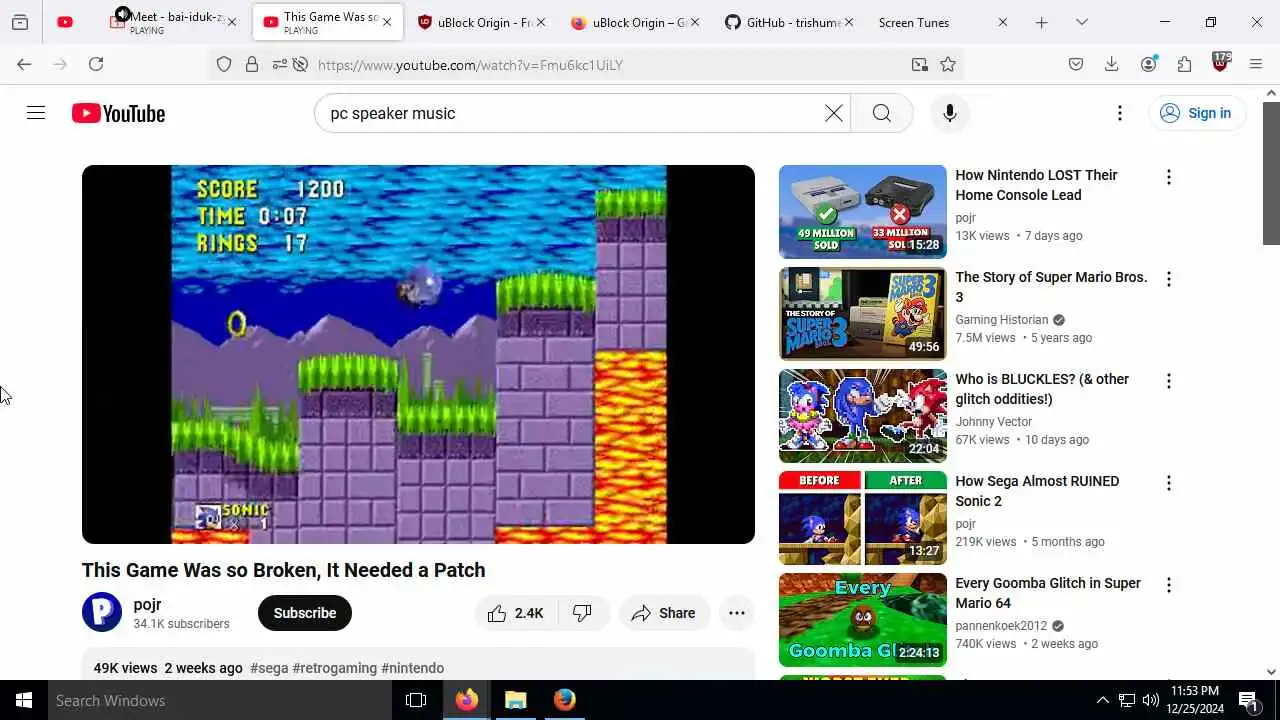1280x720 pixels.
Task: Open pojr channel avatar
Action: pos(102,612)
